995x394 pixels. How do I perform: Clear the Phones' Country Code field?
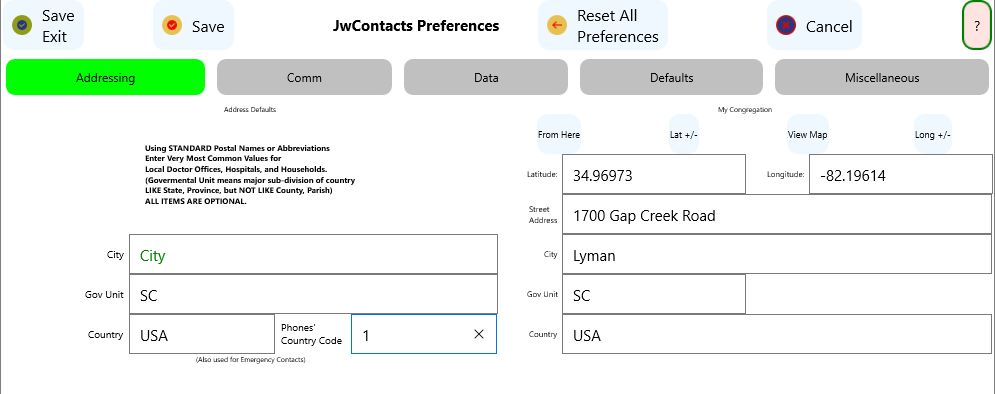[x=478, y=334]
